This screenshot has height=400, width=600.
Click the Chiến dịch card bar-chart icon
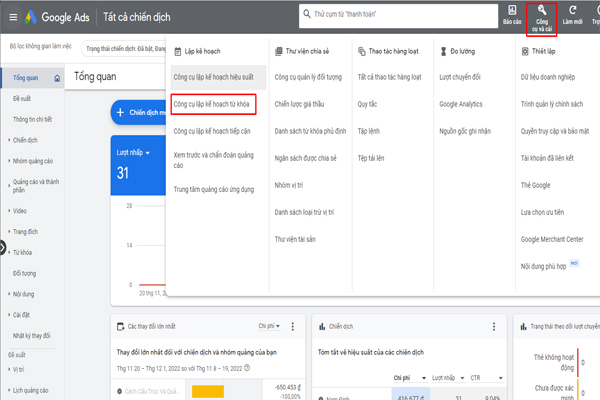pyautogui.click(x=322, y=327)
